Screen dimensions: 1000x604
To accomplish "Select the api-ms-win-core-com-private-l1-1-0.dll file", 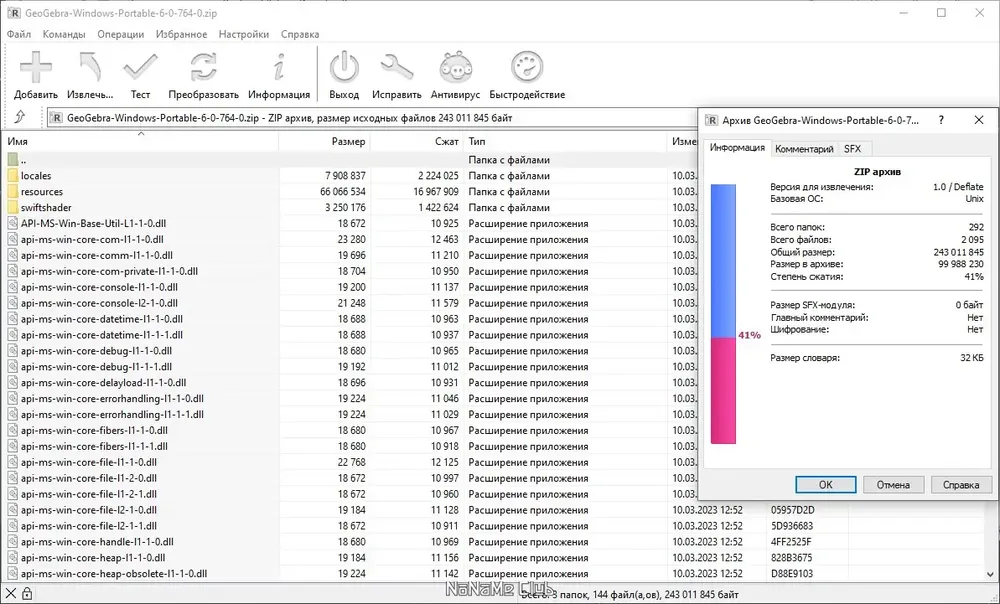I will (x=109, y=271).
